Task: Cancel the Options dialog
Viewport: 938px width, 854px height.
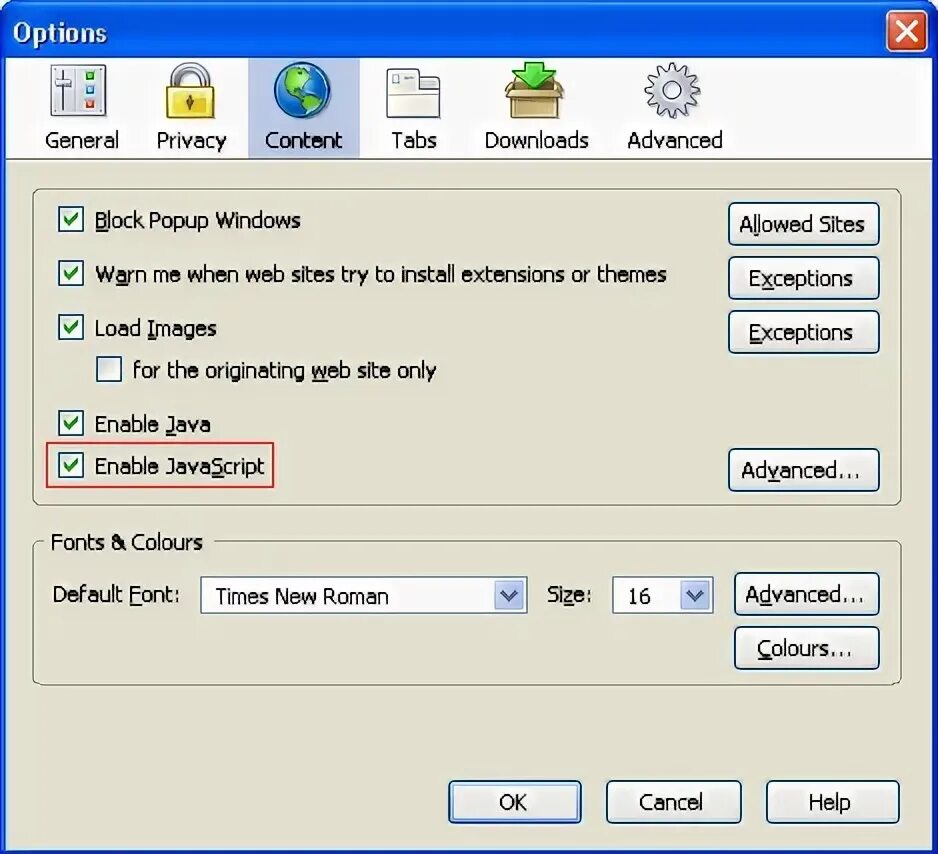Action: (673, 802)
